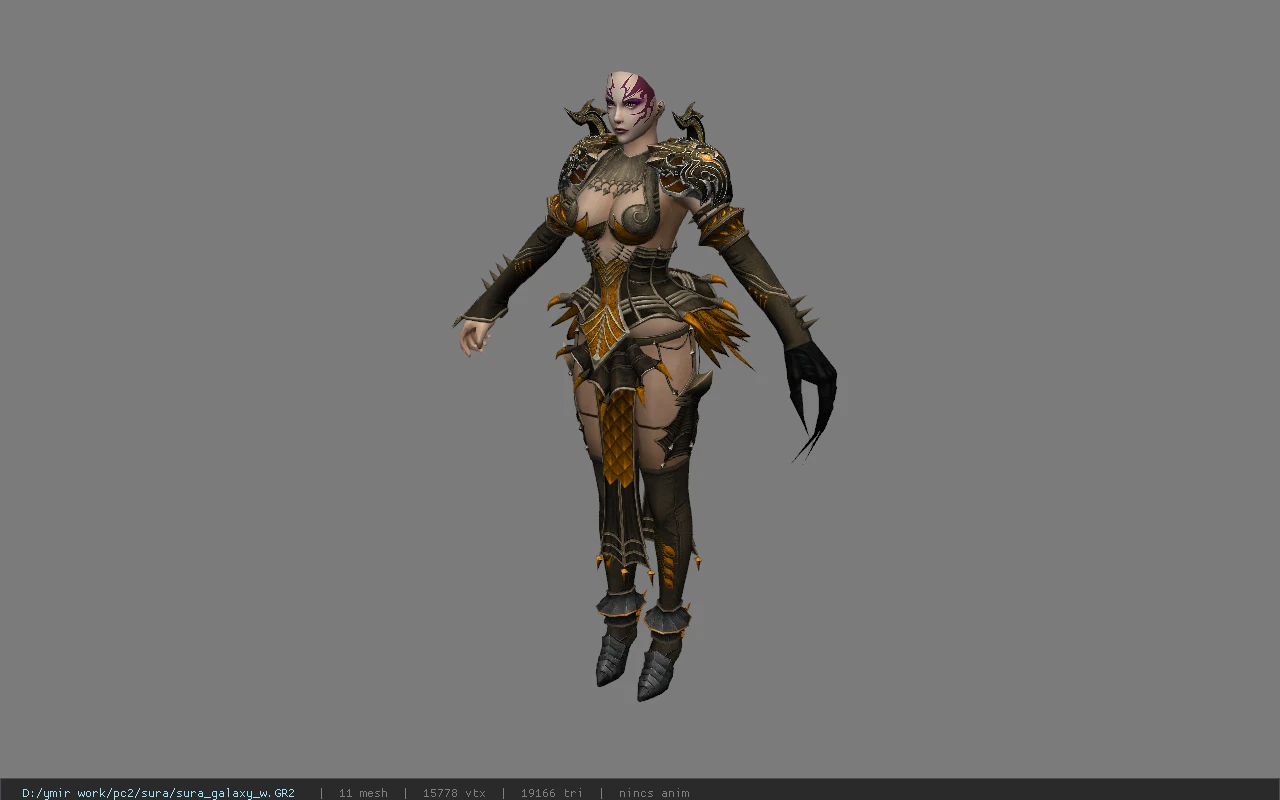Click the 3D character model in viewport
1280x800 pixels.
point(645,385)
